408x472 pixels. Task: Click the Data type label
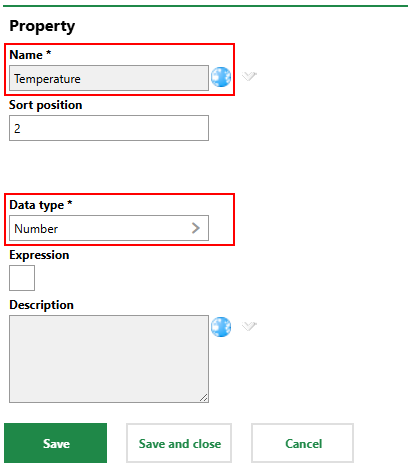click(x=41, y=205)
